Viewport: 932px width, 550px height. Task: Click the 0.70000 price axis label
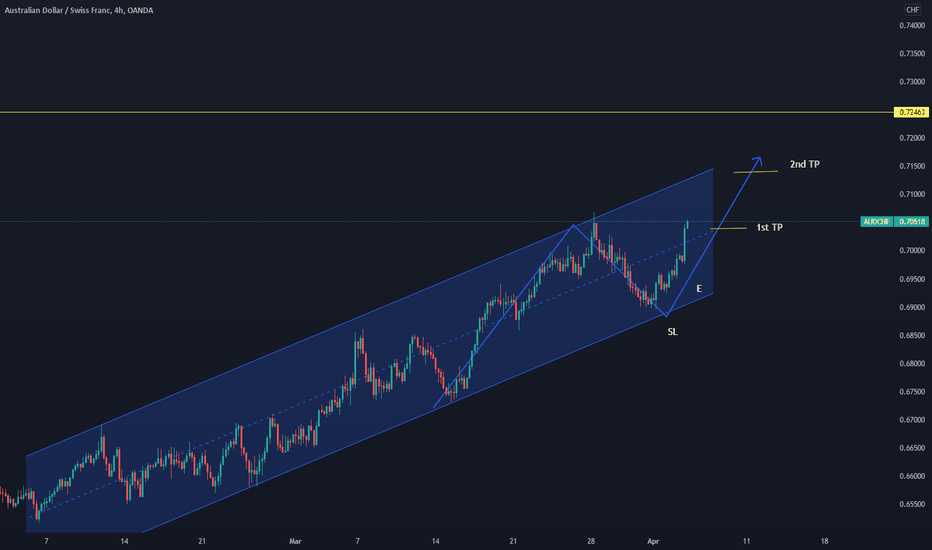[912, 251]
